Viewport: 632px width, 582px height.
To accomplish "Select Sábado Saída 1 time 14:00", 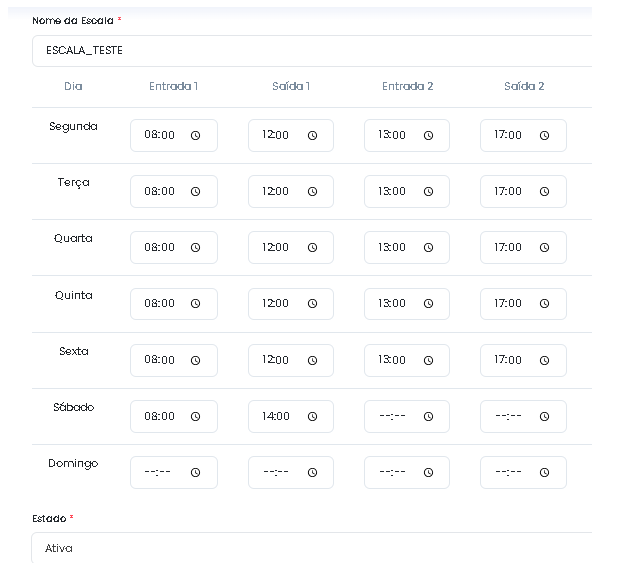I will tap(276, 416).
